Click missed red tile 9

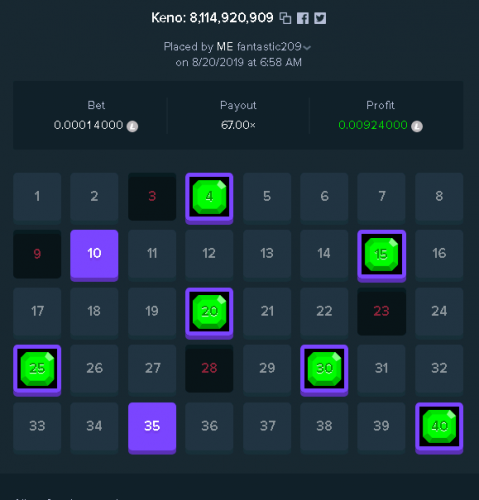click(37, 254)
